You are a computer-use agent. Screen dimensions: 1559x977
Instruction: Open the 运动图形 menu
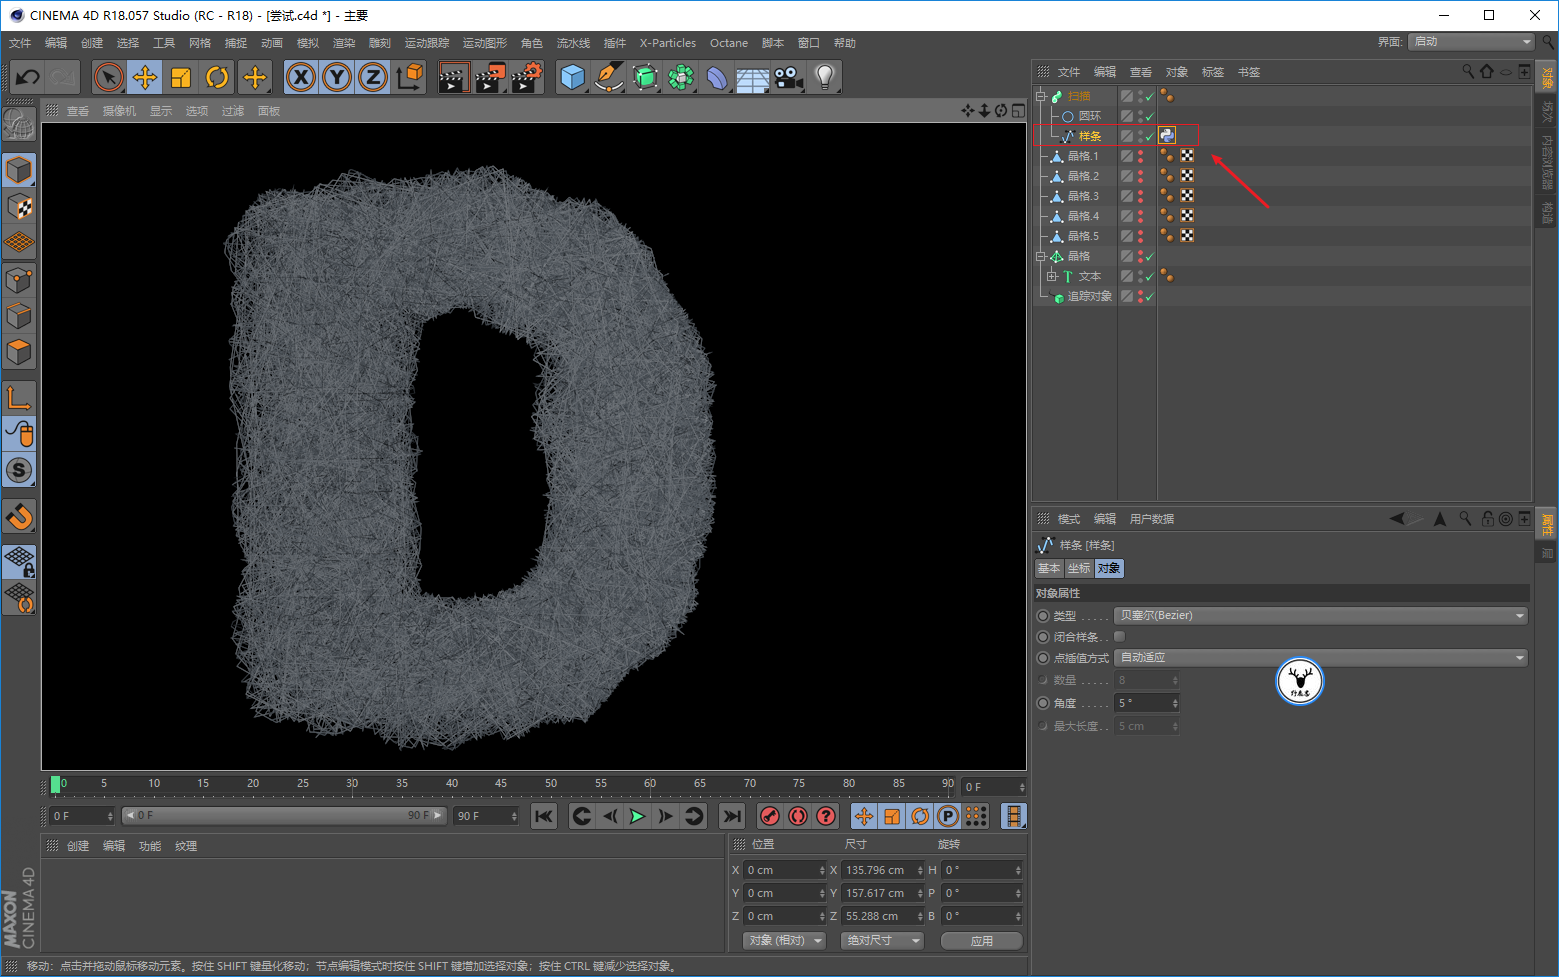485,43
